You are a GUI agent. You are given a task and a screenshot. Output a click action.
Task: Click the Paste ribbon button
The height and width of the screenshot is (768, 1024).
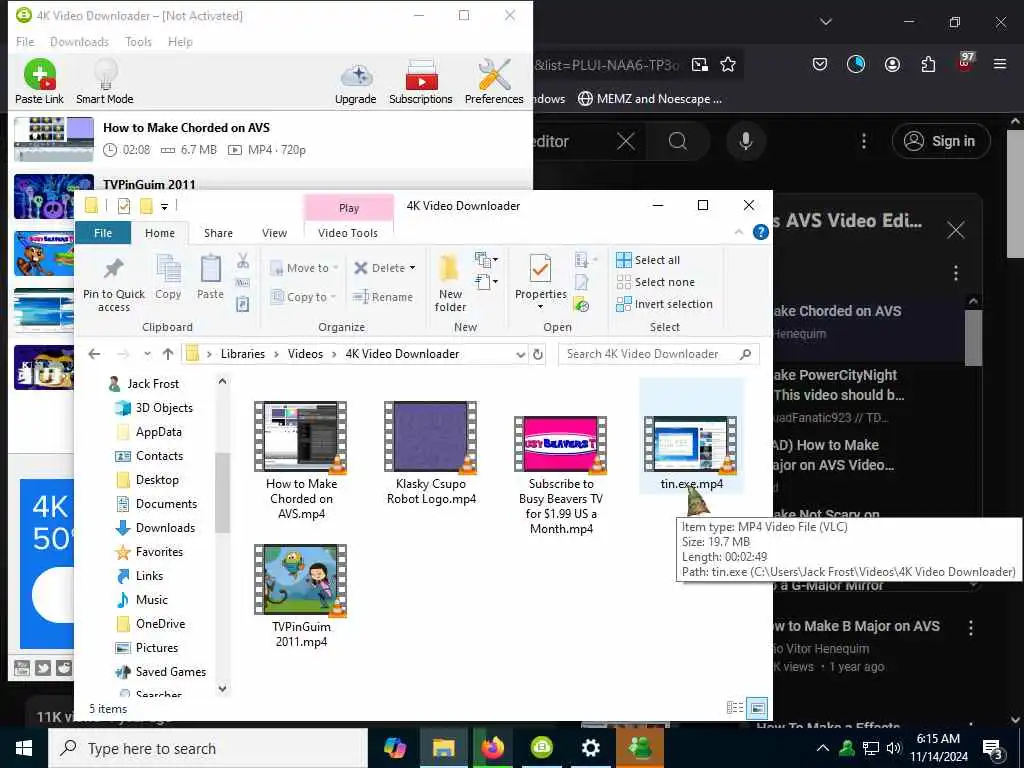[x=210, y=278]
